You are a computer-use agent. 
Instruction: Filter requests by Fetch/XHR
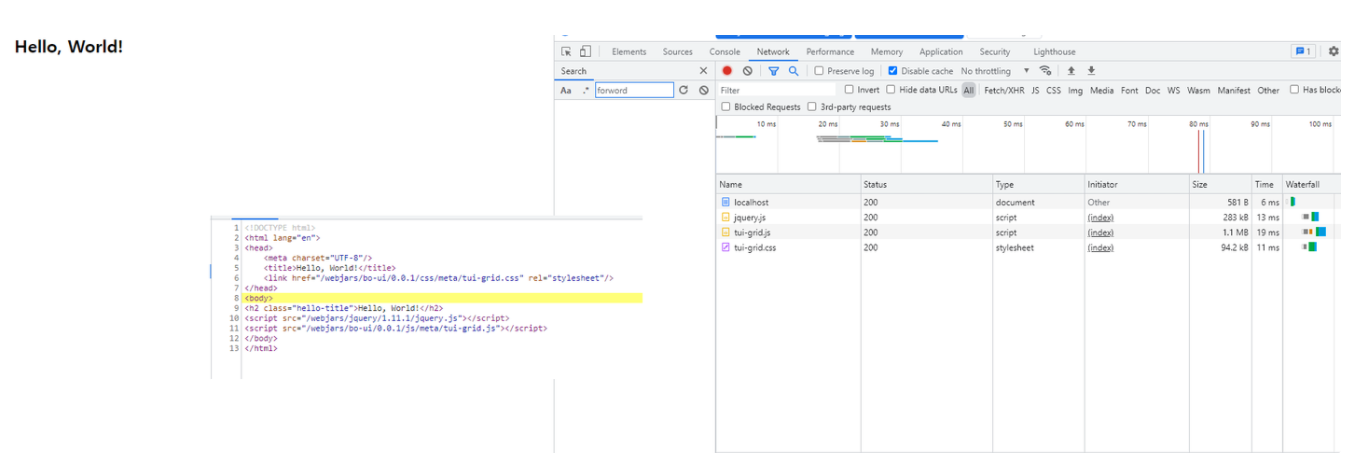pyautogui.click(x=1004, y=90)
